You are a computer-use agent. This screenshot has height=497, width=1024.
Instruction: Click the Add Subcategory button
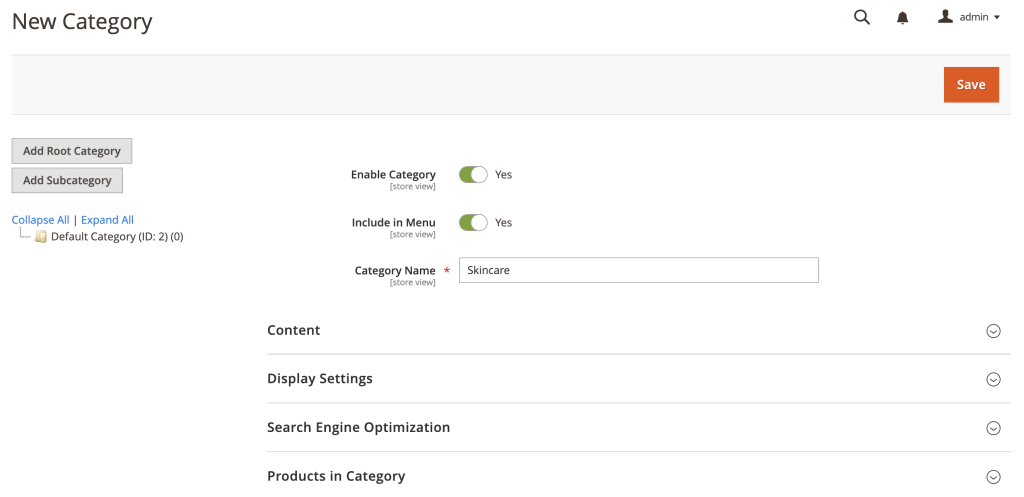pyautogui.click(x=67, y=181)
